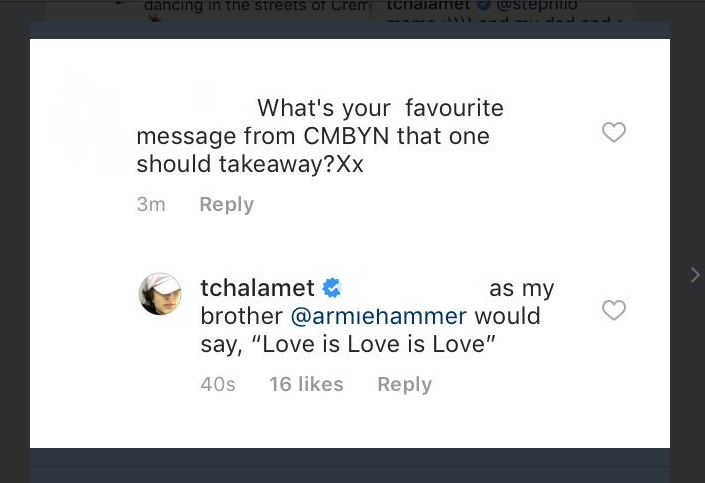705x483 pixels.
Task: Open the @armiehammer mention
Action: click(379, 316)
